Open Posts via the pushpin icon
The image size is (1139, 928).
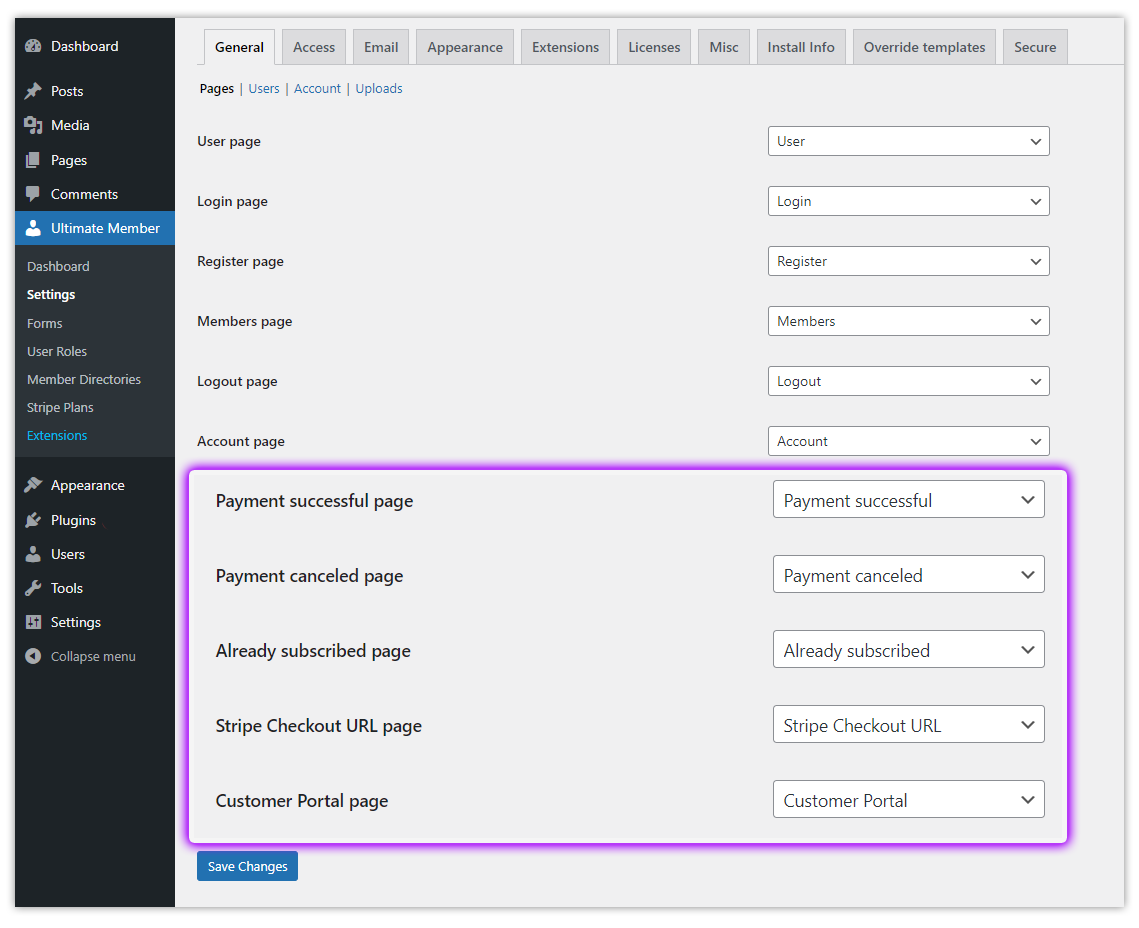tap(32, 91)
